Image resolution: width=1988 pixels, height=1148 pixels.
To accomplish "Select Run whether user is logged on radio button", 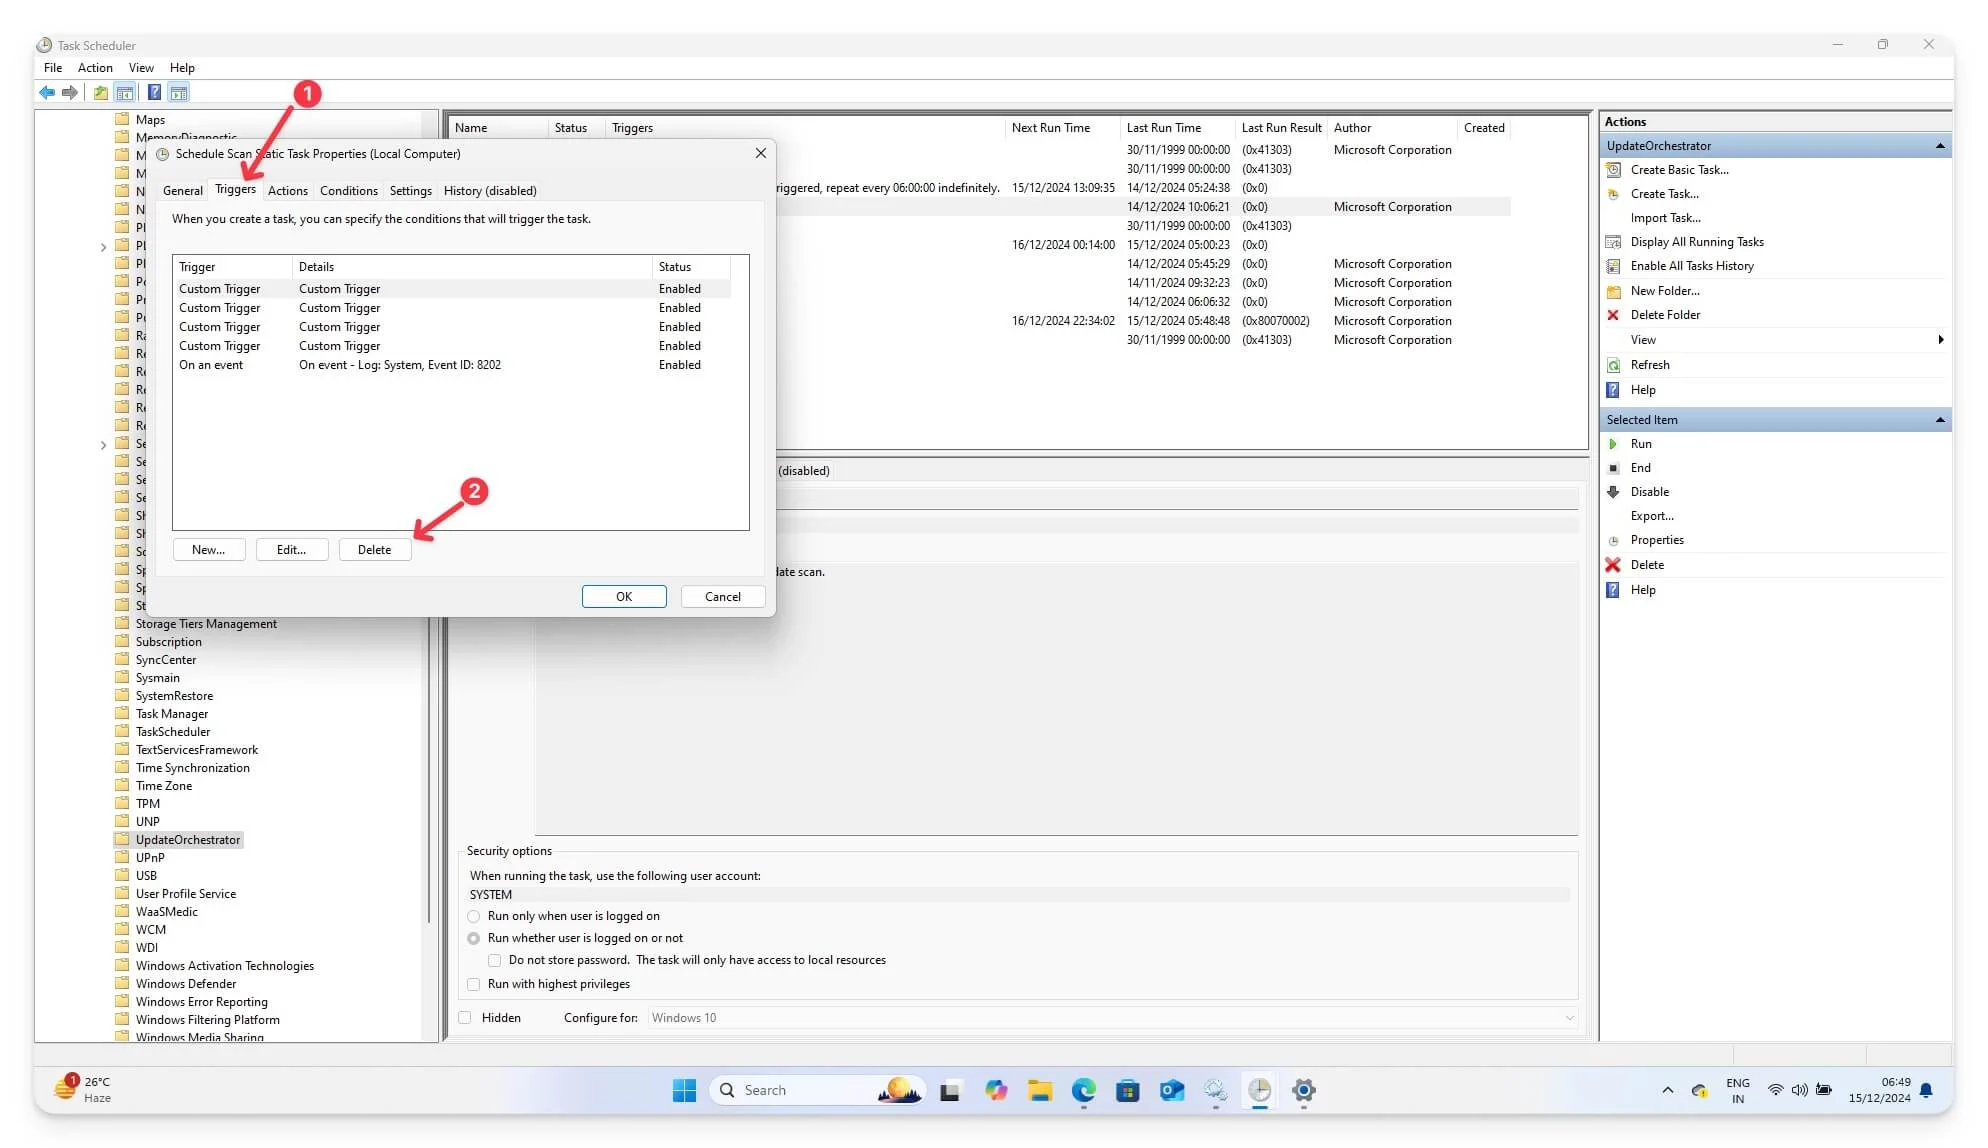I will tap(474, 938).
